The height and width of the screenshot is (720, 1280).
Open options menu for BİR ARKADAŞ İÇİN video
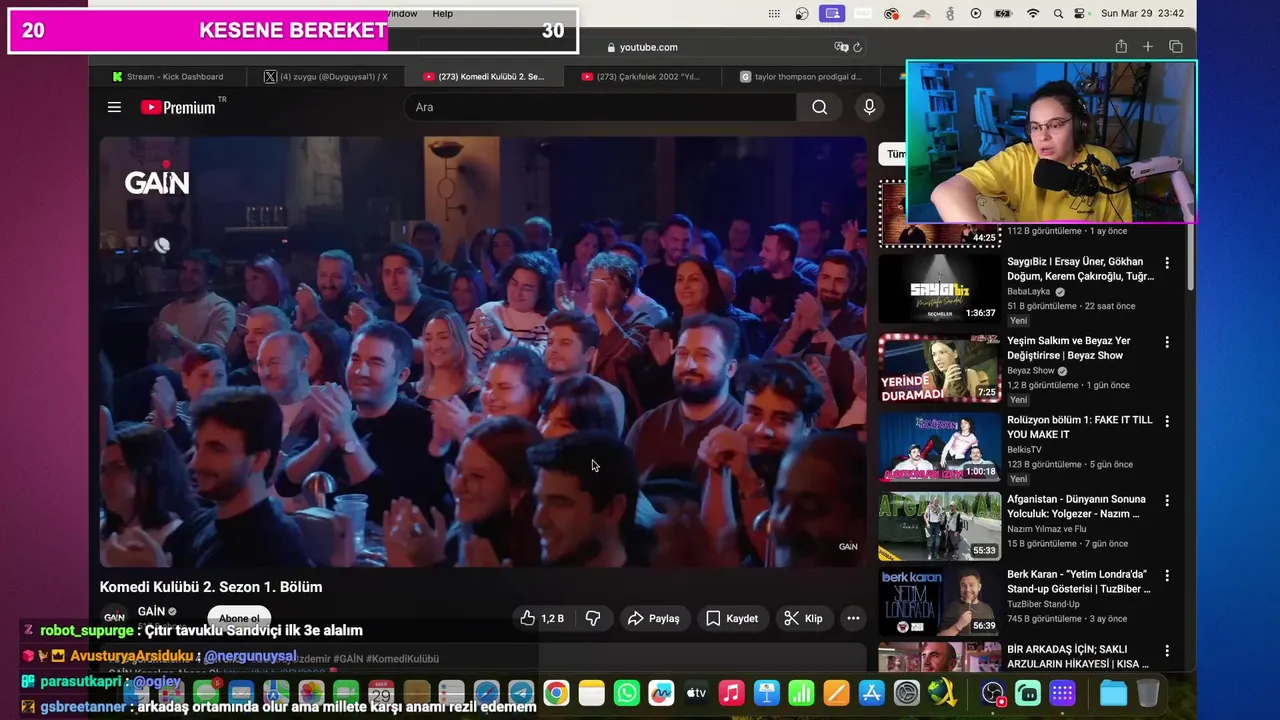1166,651
